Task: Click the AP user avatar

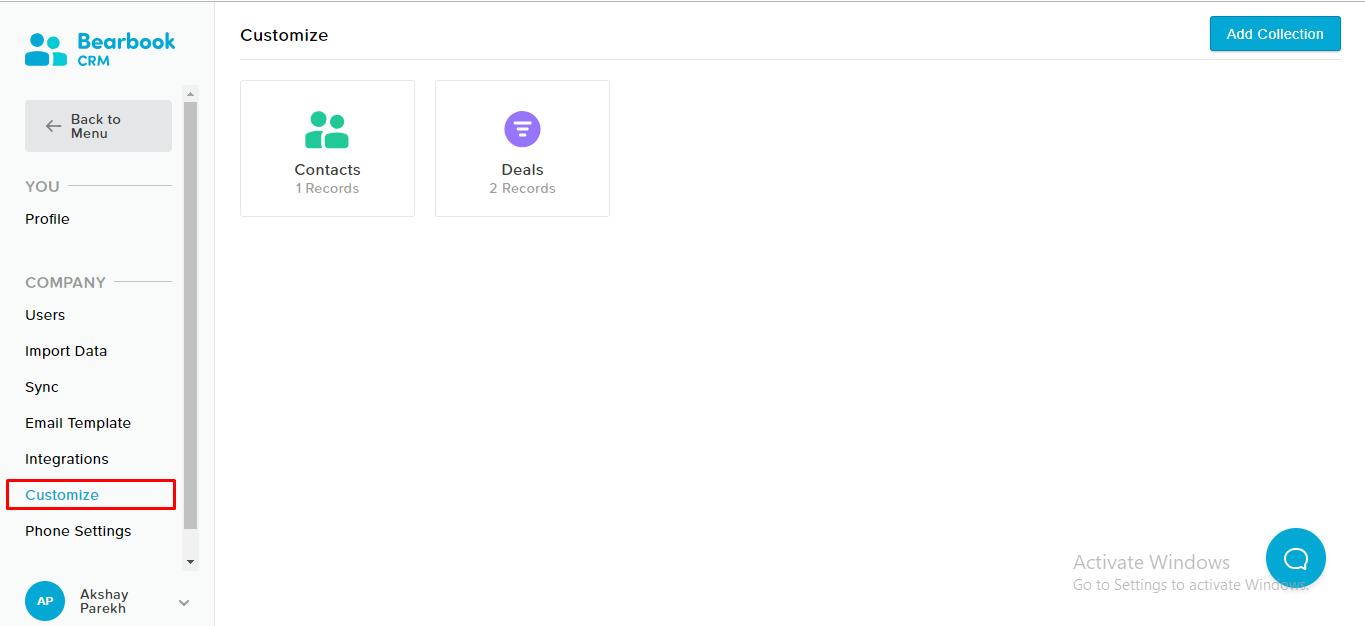Action: tap(45, 601)
